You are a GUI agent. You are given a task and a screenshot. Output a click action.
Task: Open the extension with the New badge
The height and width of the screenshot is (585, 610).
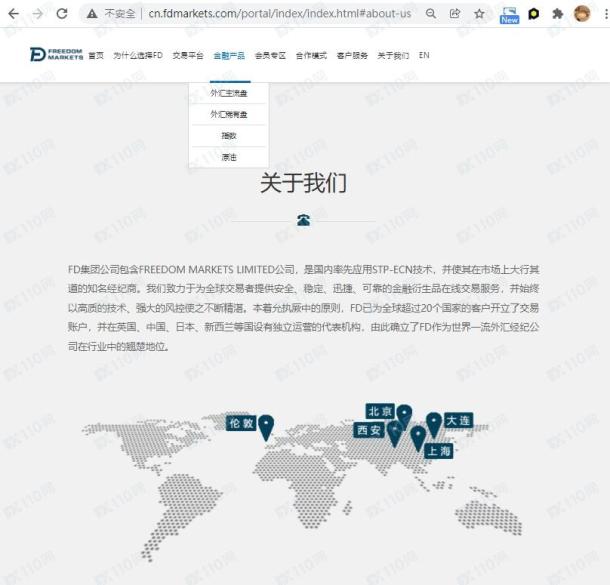pos(509,15)
